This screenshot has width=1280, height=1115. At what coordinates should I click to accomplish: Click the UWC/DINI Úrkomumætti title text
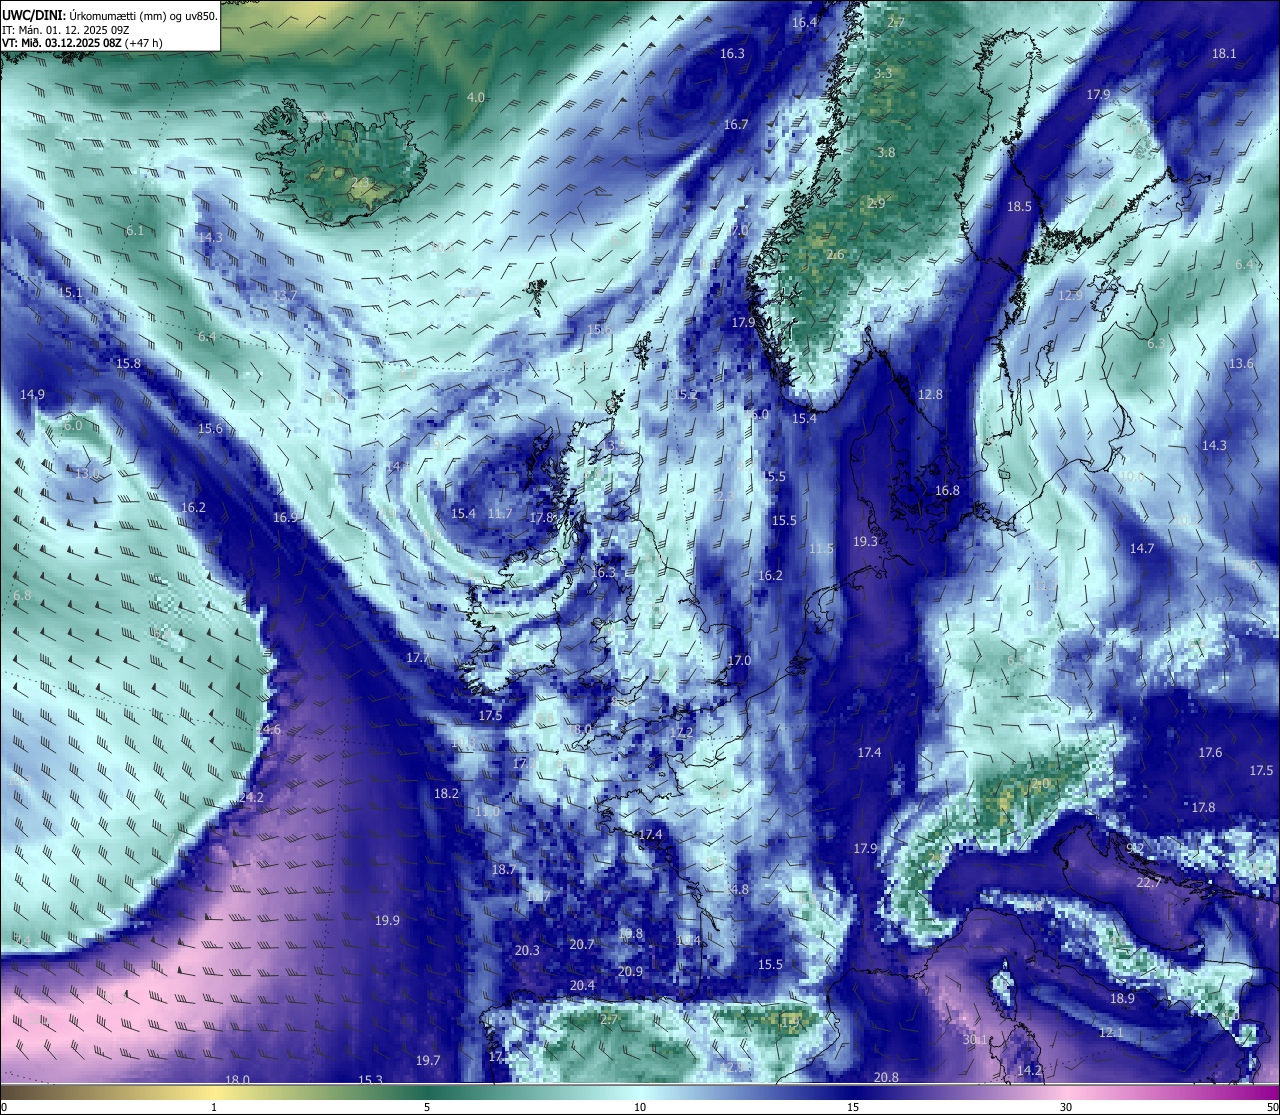pos(110,16)
